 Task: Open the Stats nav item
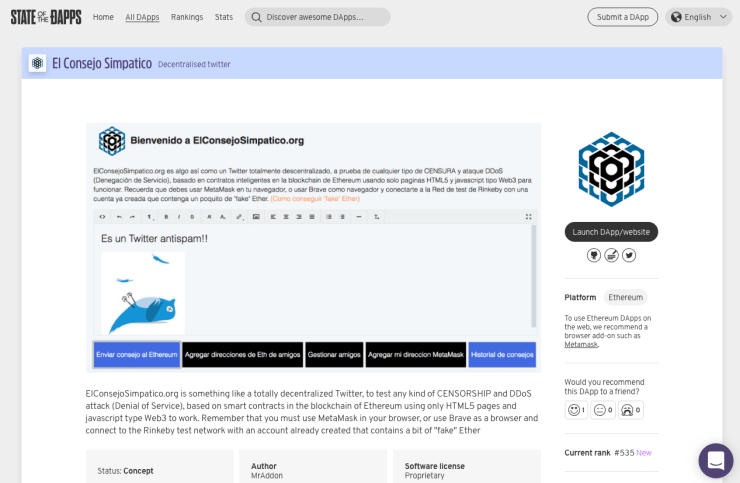pos(224,17)
